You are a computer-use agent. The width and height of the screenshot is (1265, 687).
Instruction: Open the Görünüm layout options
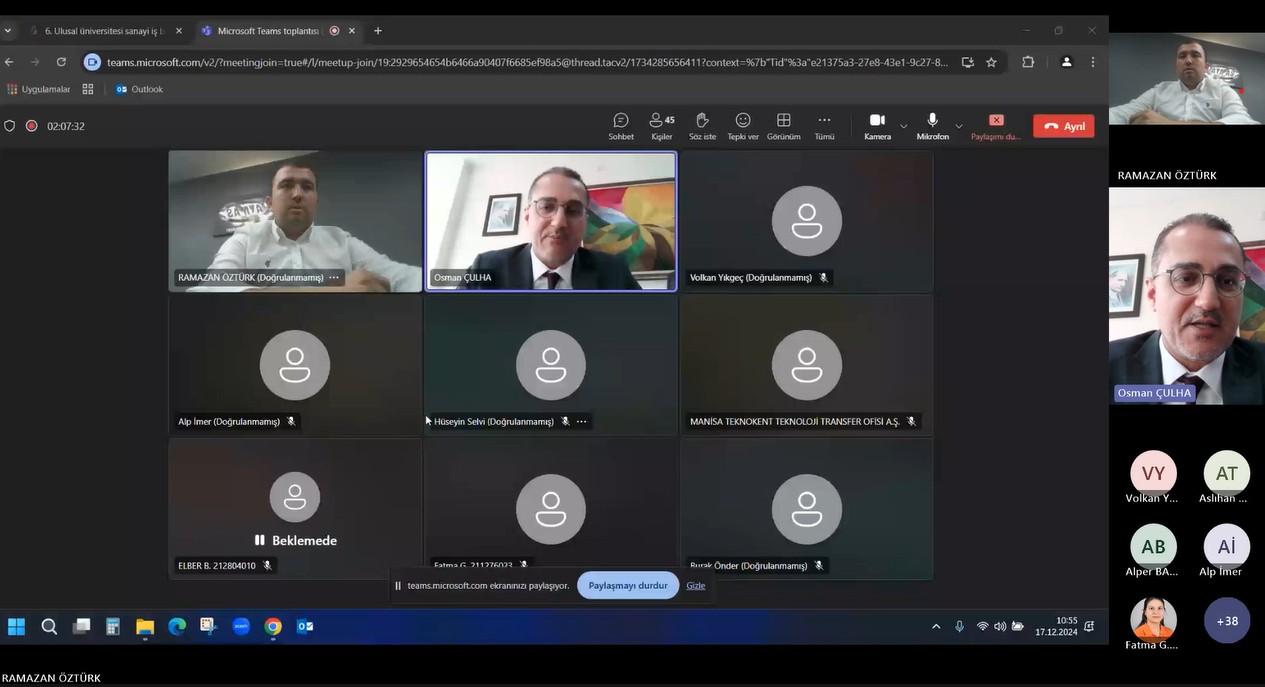[x=783, y=126]
